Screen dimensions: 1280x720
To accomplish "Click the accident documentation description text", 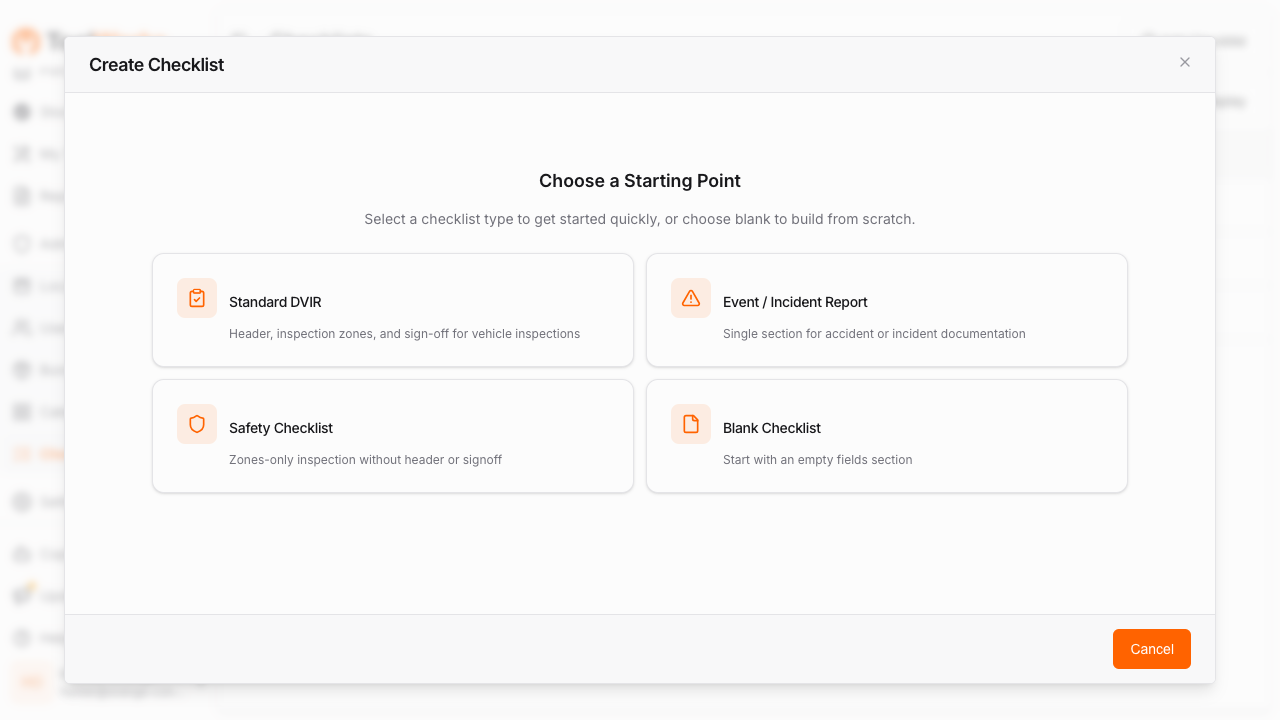I will 874,333.
